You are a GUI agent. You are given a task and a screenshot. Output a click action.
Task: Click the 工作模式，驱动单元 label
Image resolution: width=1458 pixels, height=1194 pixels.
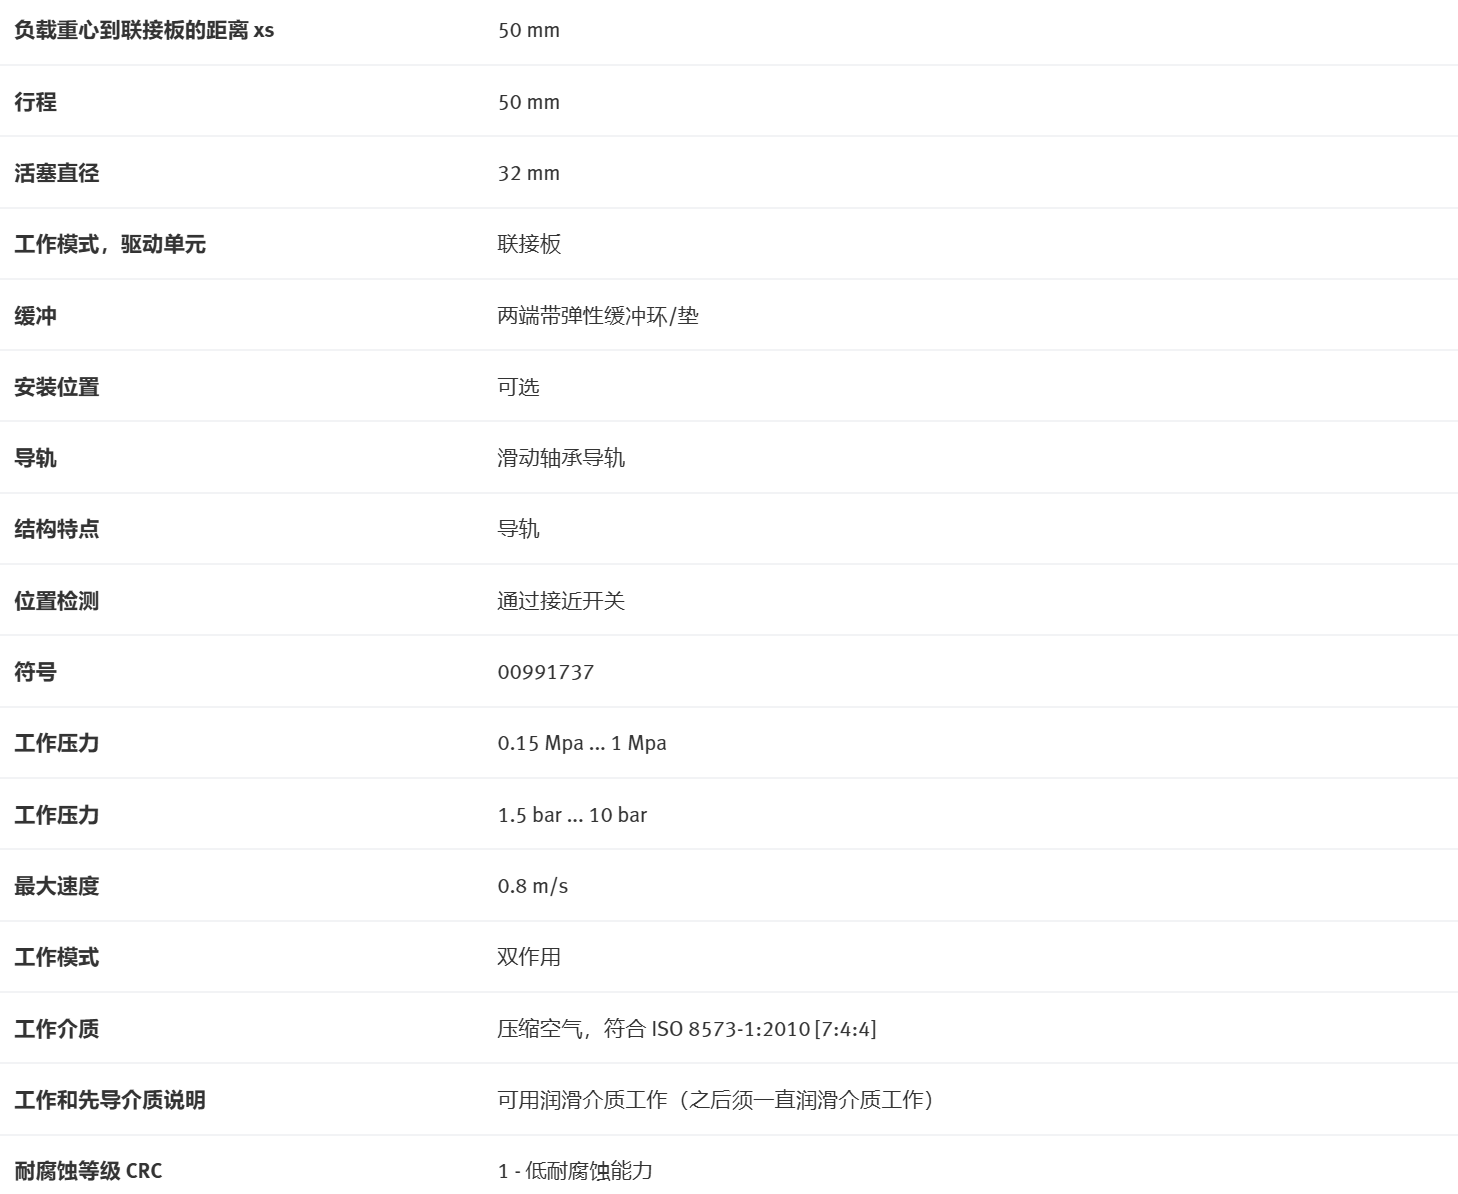tap(110, 245)
